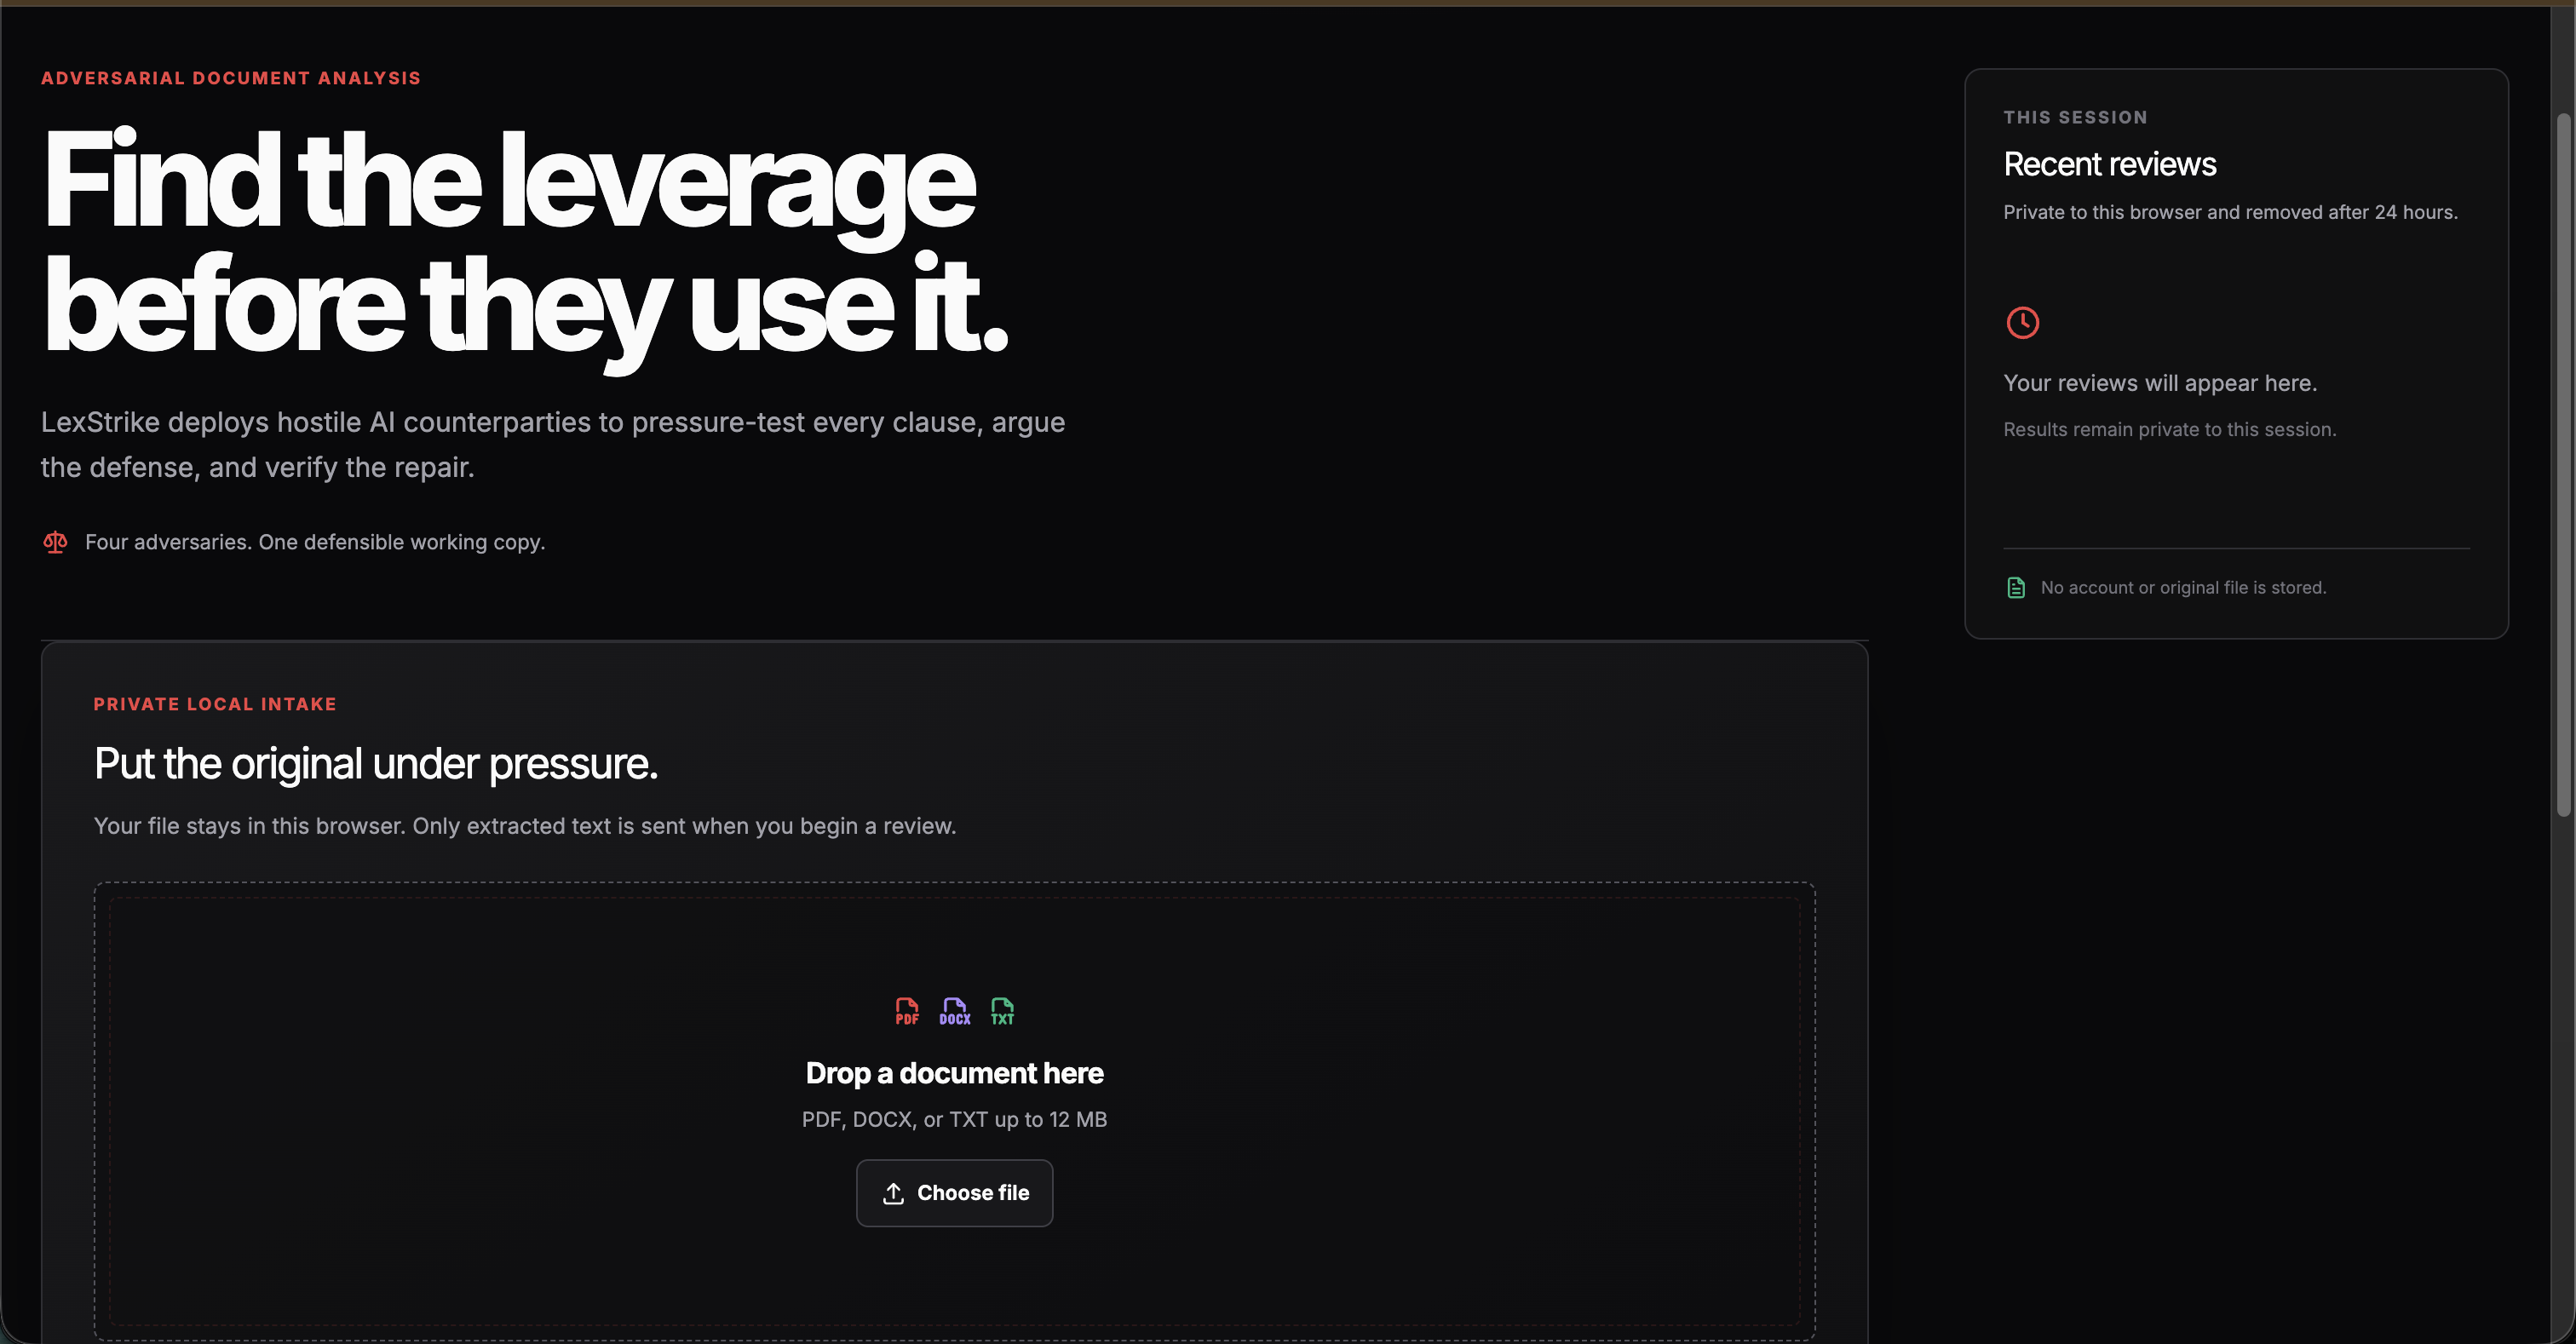Click the upload arrow icon in Choose file
The width and height of the screenshot is (2576, 1344).
coord(893,1193)
